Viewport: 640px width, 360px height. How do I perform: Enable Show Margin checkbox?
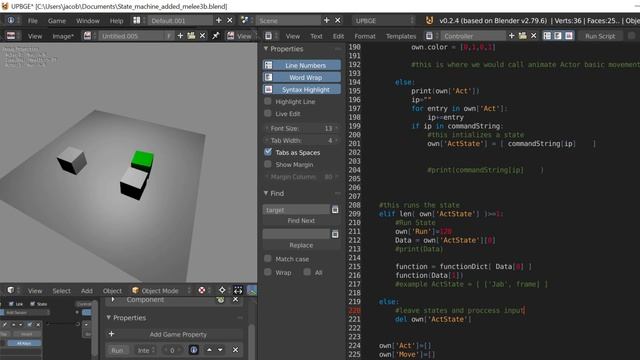tap(268, 164)
